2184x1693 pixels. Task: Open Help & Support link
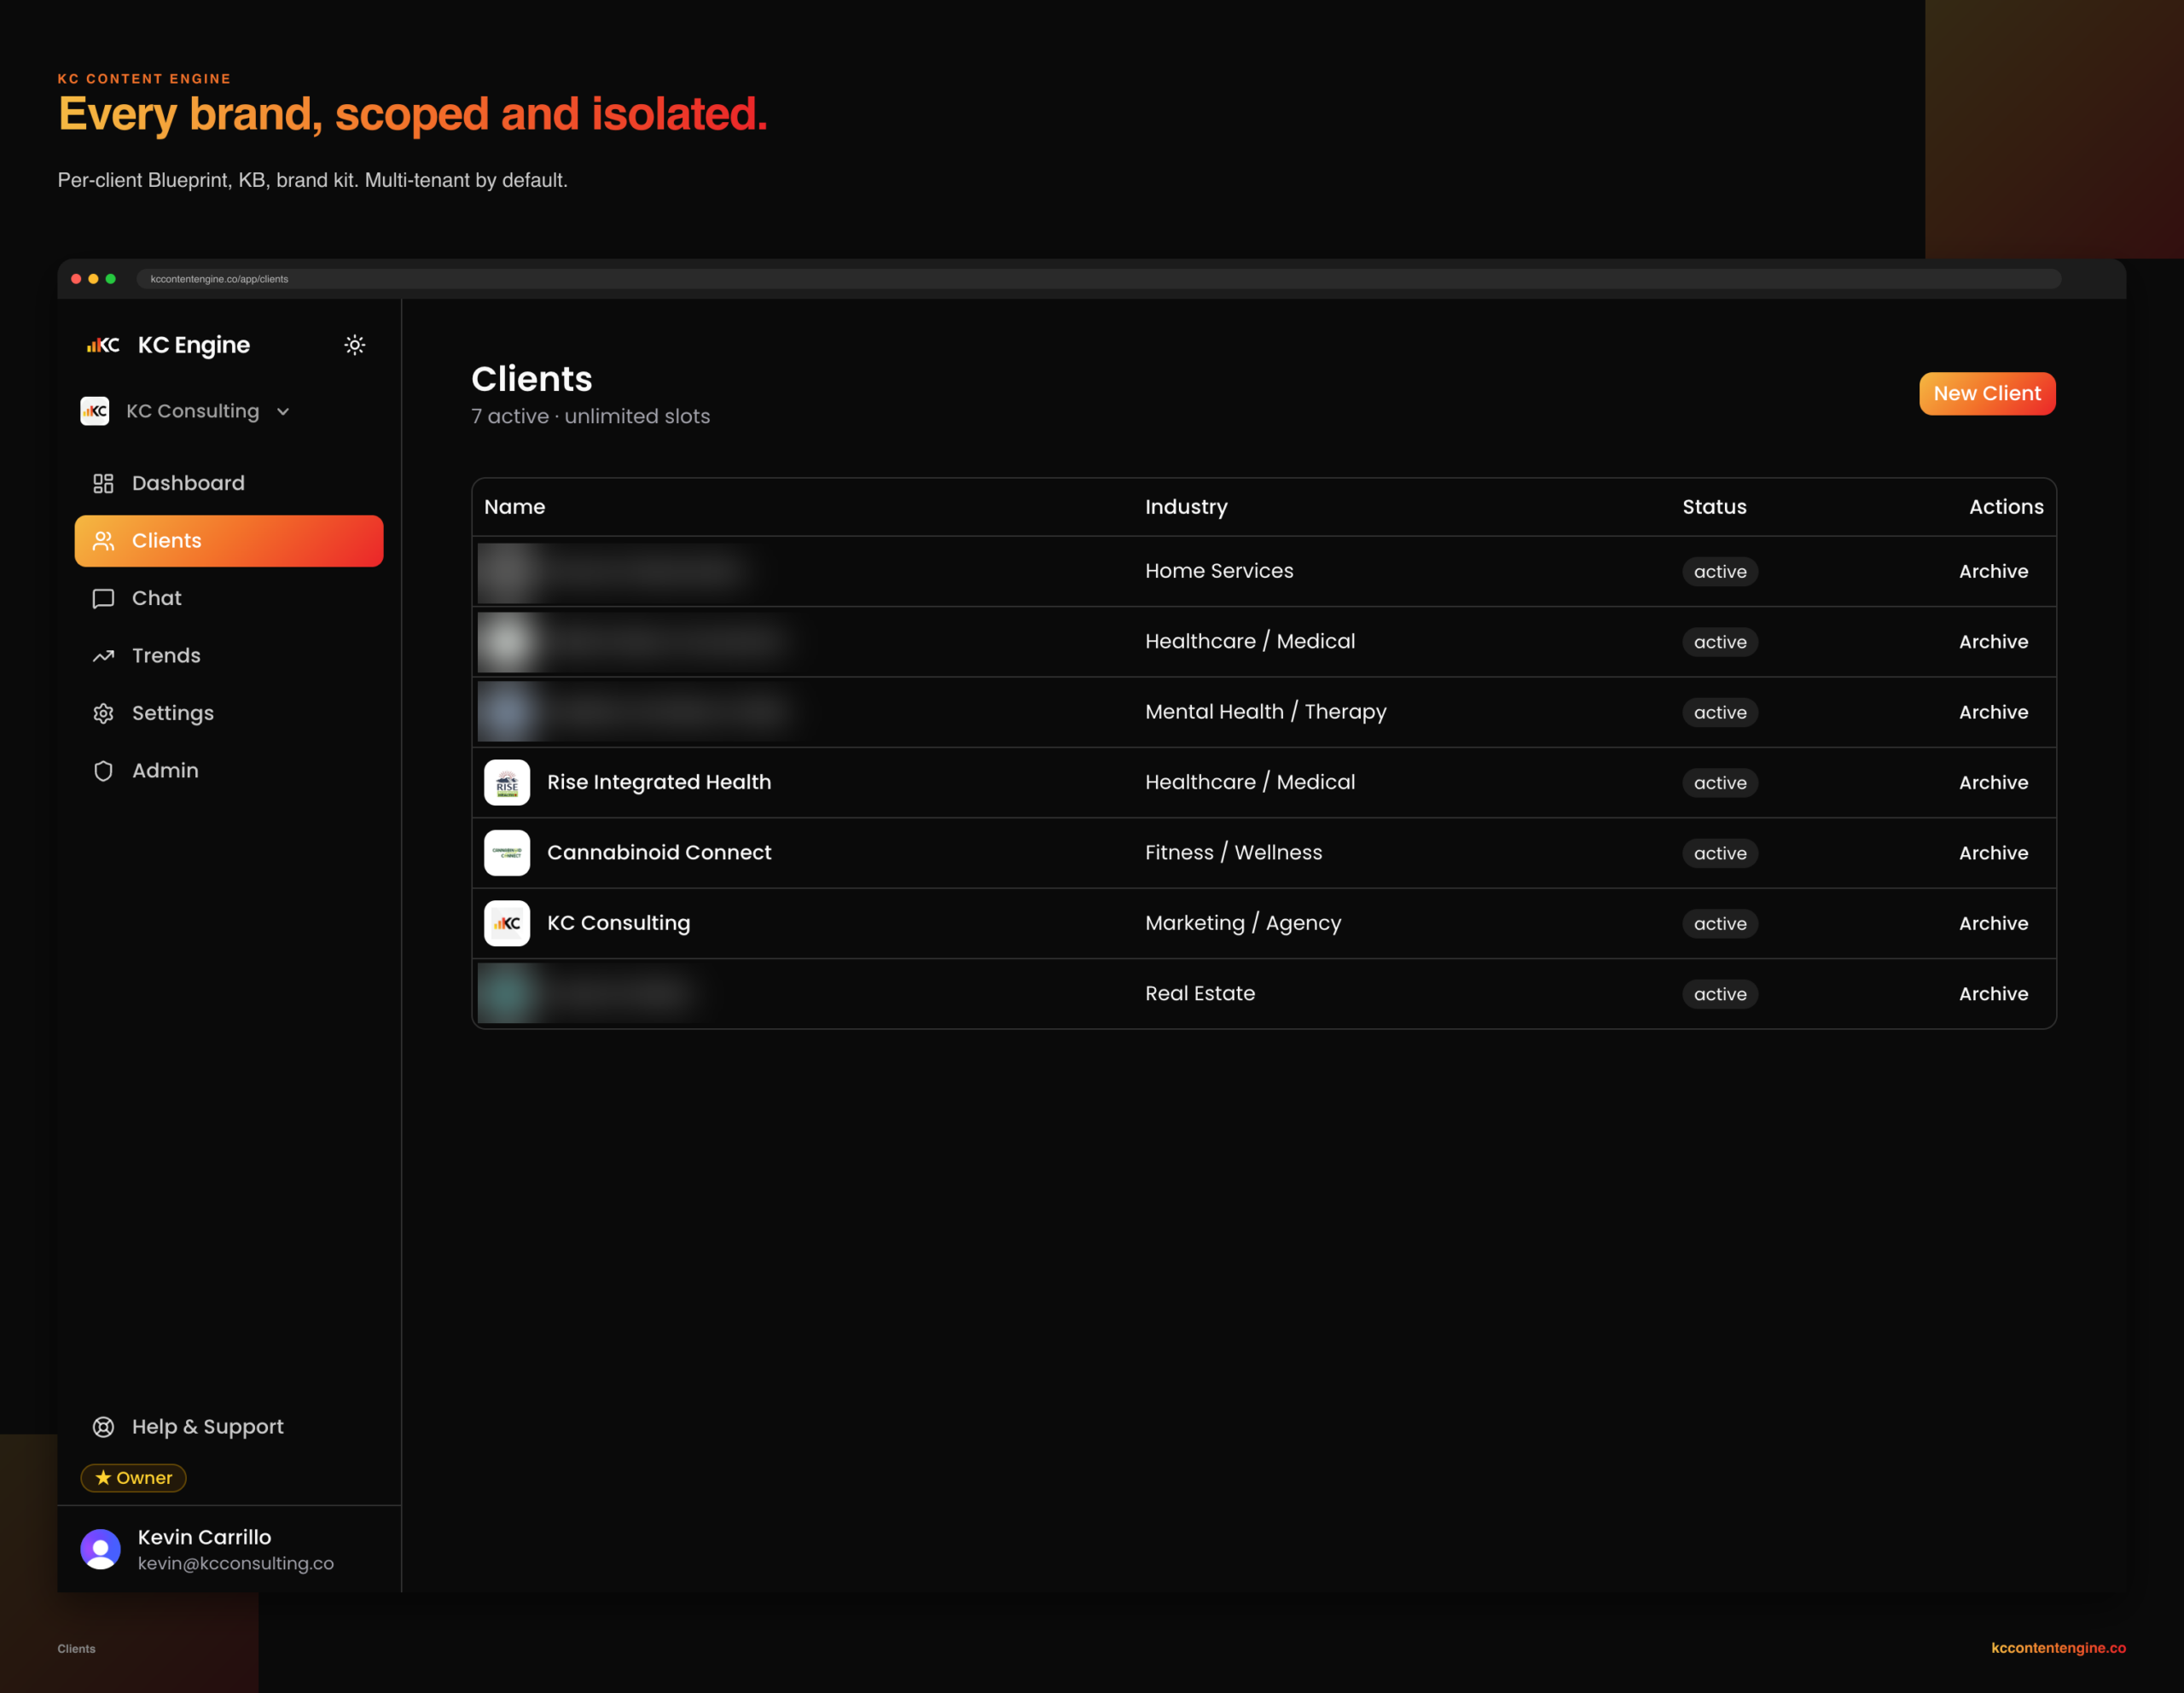208,1427
